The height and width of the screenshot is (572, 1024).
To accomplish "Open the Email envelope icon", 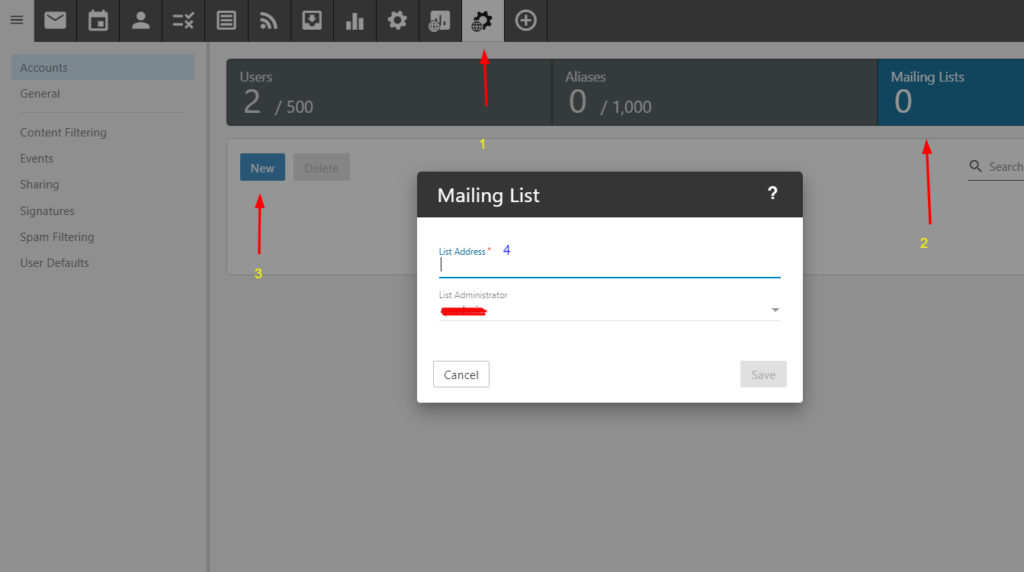I will point(55,20).
